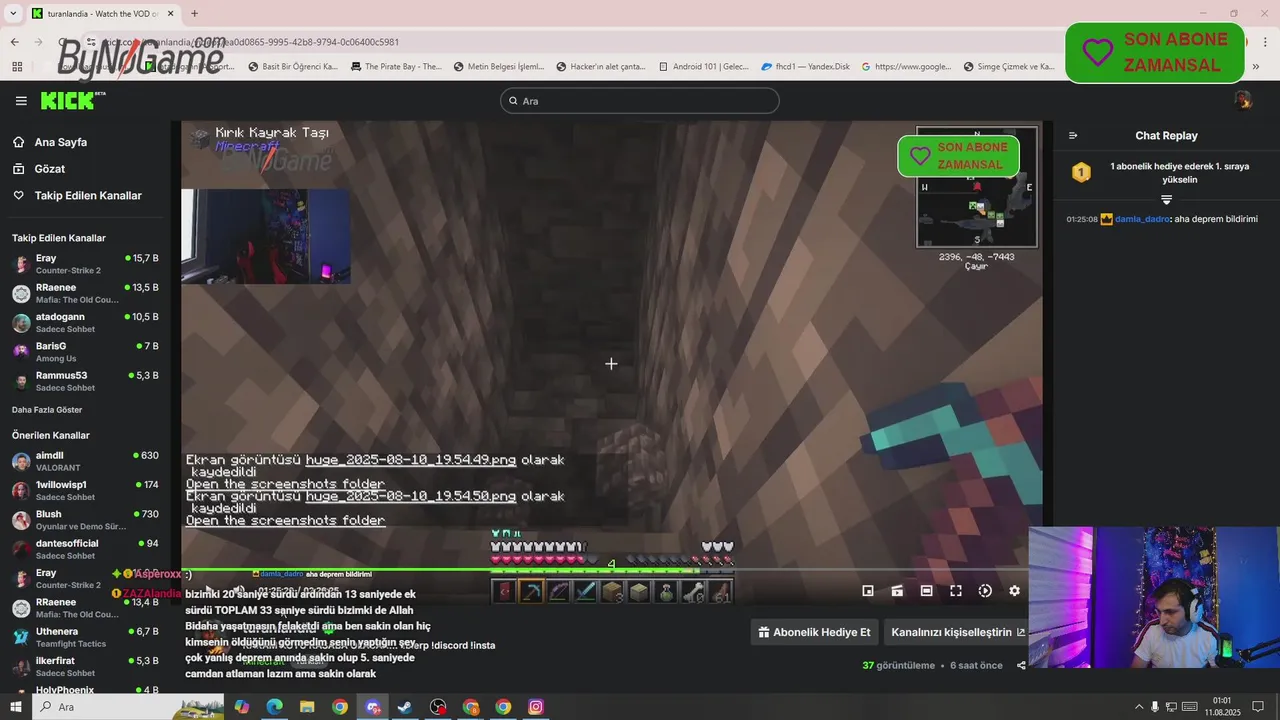Open File Explorer from the taskbar

[x=307, y=707]
